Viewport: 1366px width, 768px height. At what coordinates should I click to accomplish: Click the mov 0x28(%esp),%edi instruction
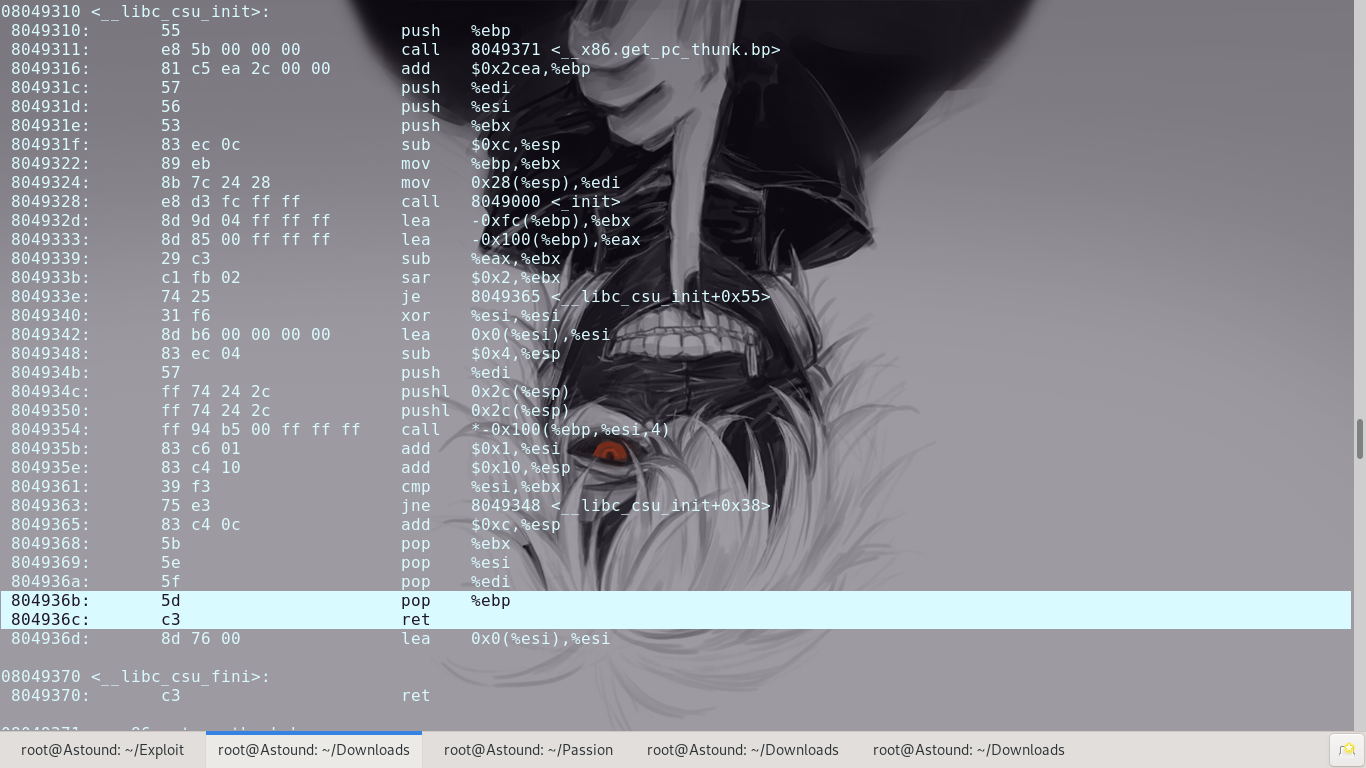[510, 183]
